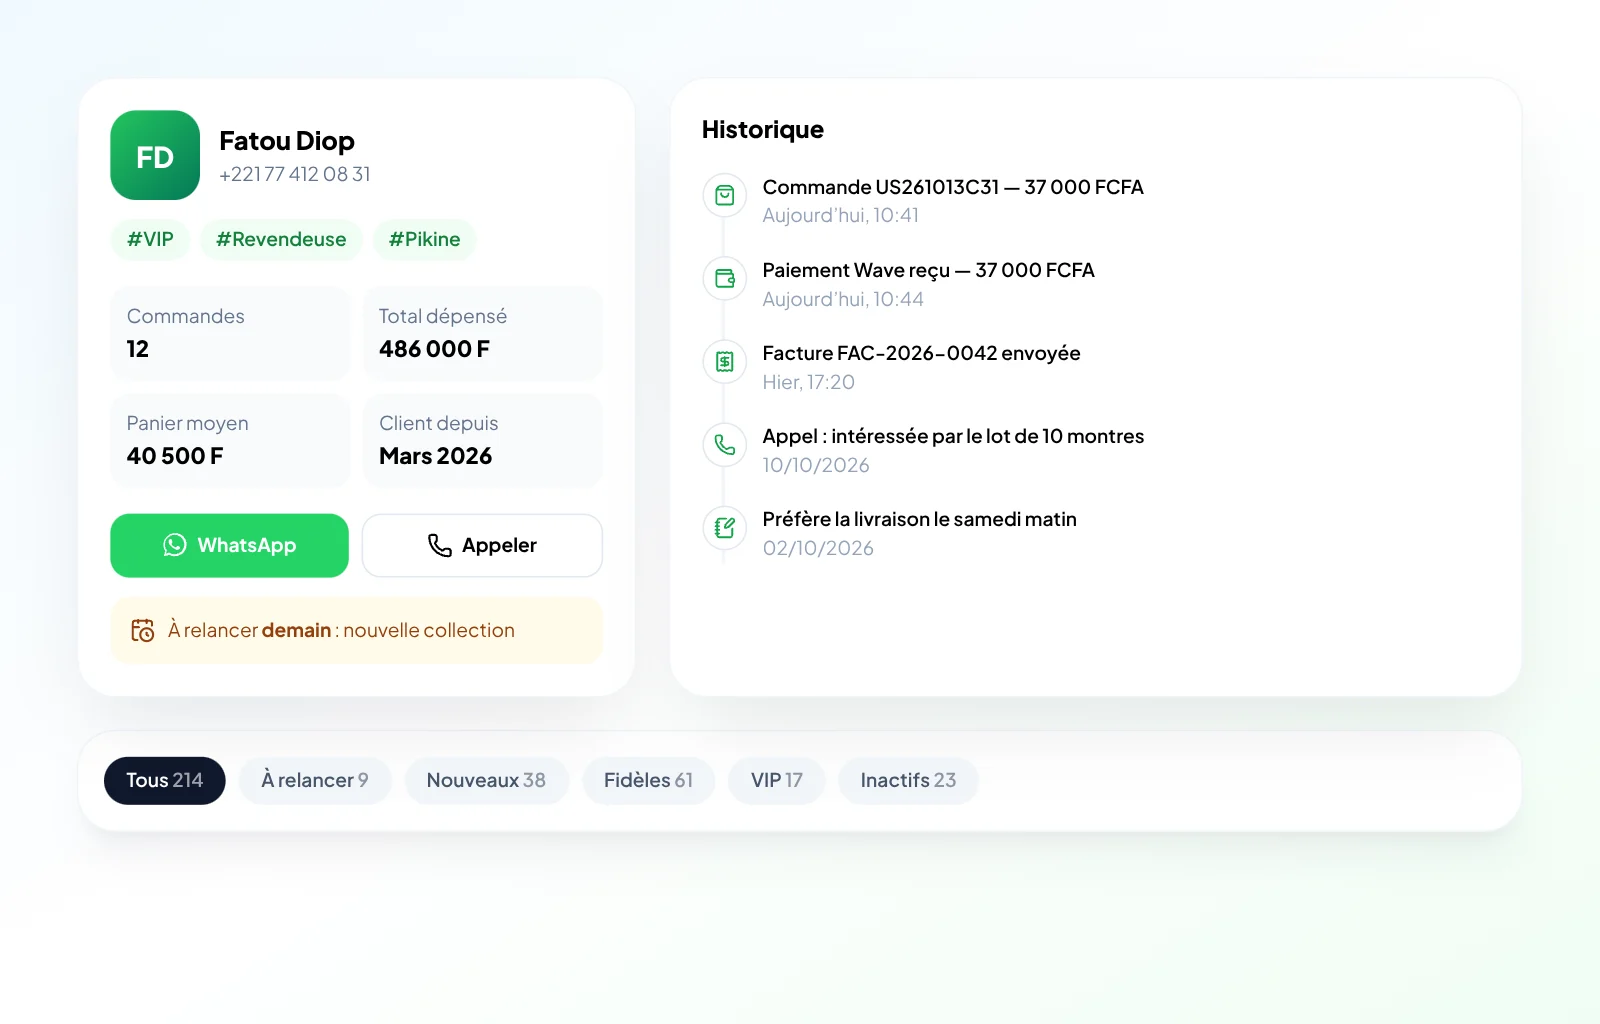Click the Total dépensé 486 000 F card
1600x1024 pixels.
(483, 333)
